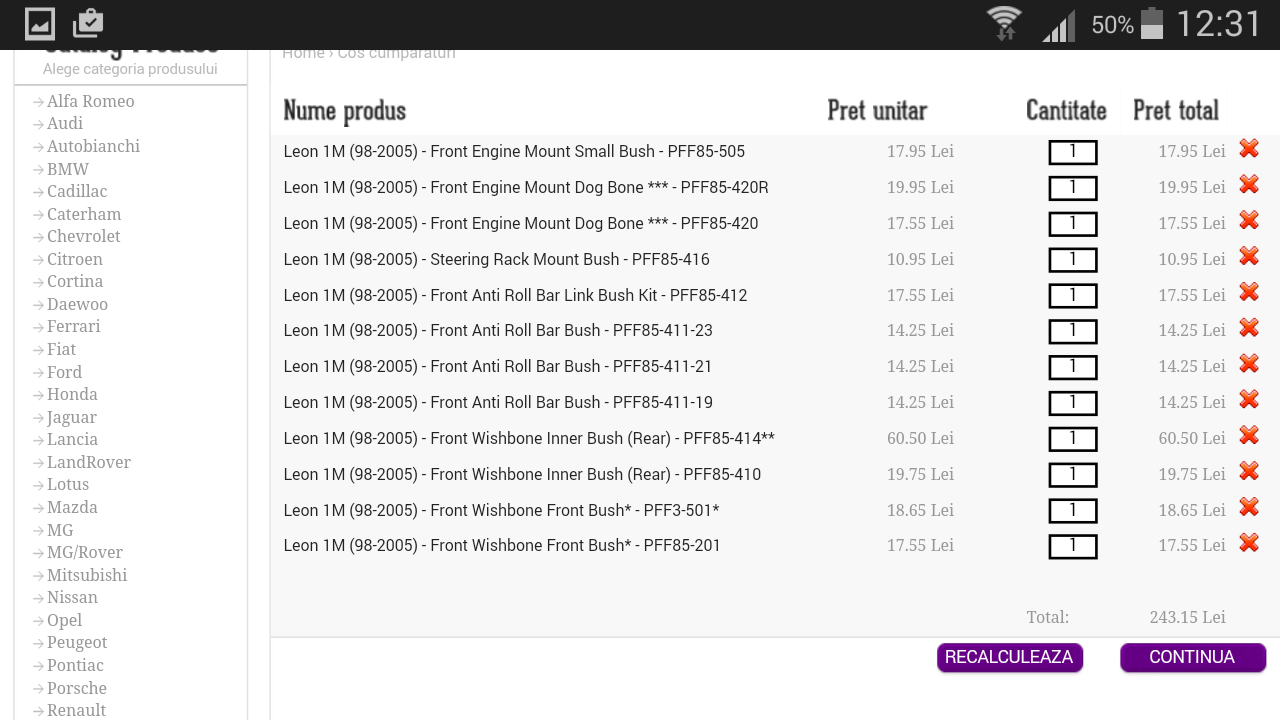
Task: Tap the Wi-Fi status icon
Action: [x=1004, y=23]
